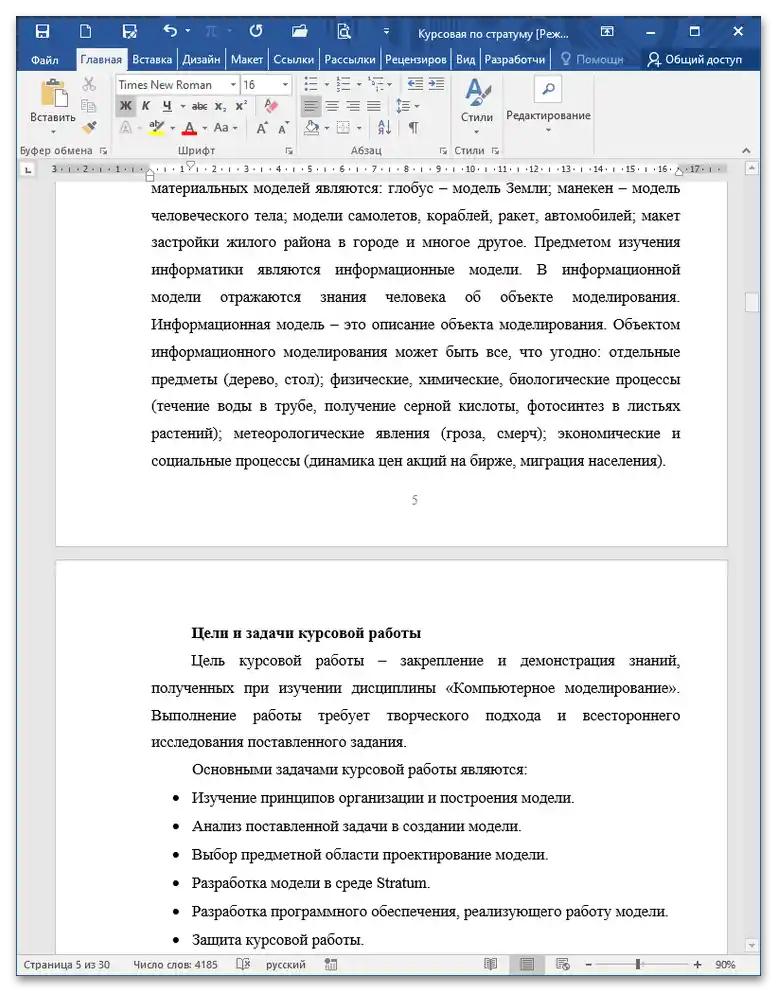
Task: Open the underline style dropdown arrow
Action: [183, 106]
